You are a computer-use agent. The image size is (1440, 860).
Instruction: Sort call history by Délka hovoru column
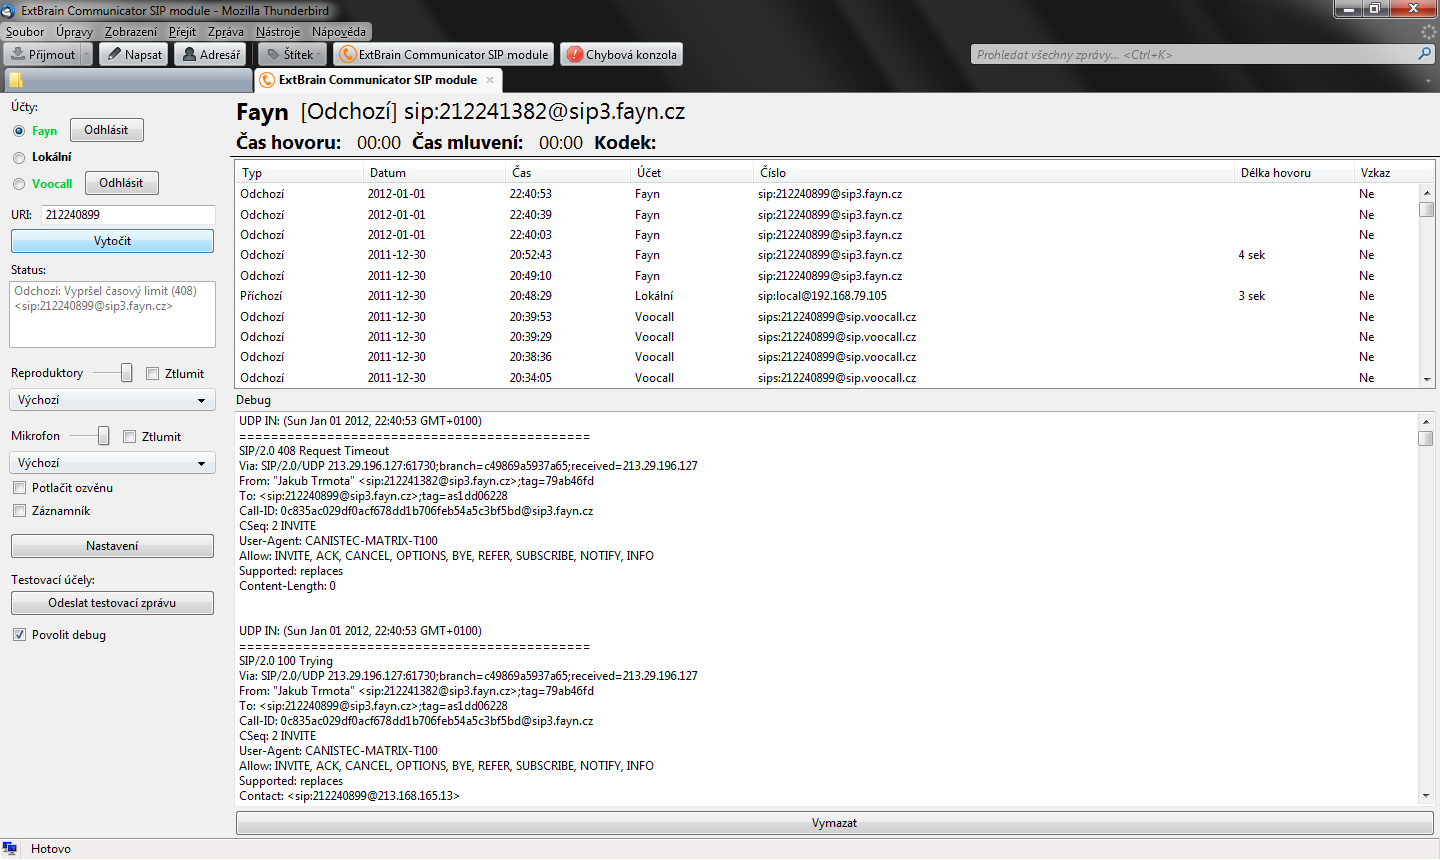click(1295, 173)
